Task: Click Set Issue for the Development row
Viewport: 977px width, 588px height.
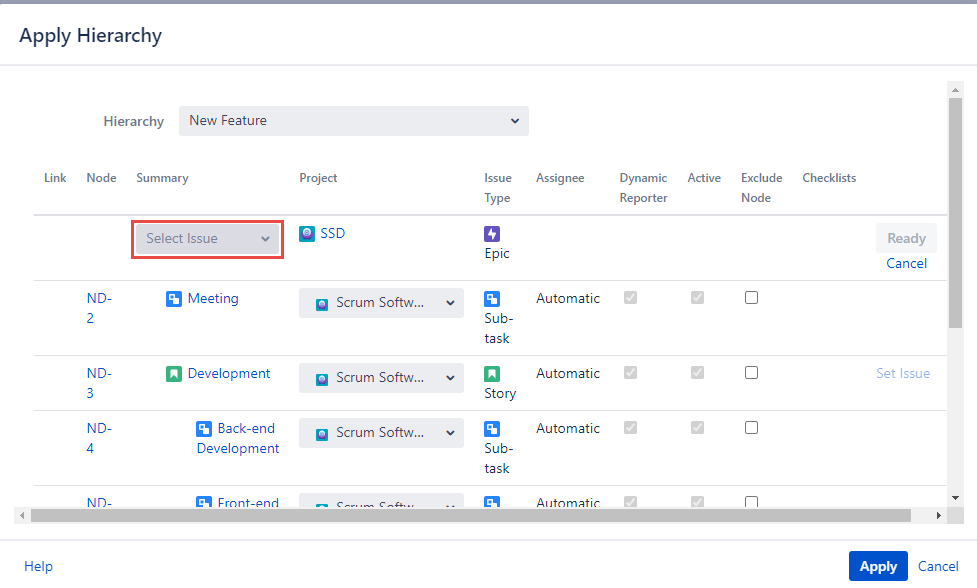Action: click(x=902, y=373)
